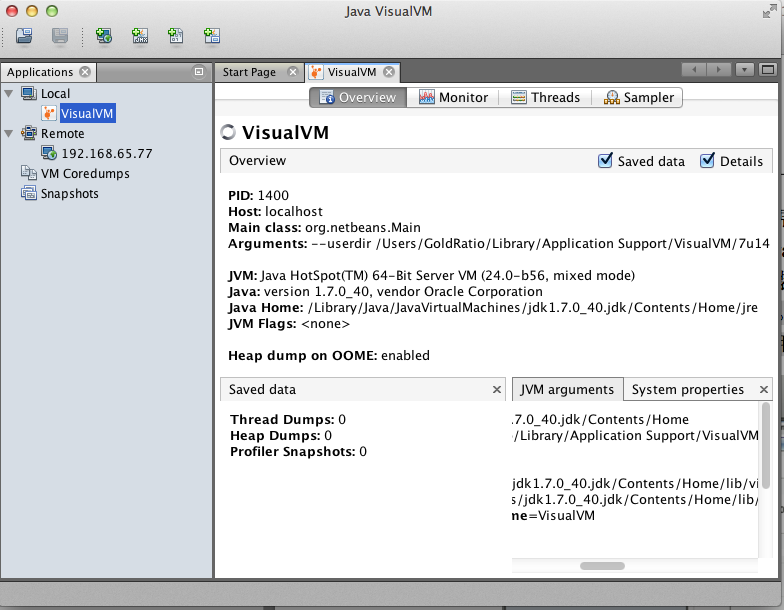Click 'Main class: org.netbeans.Main' text
Viewport: 784px width, 610px height.
pyautogui.click(x=324, y=228)
